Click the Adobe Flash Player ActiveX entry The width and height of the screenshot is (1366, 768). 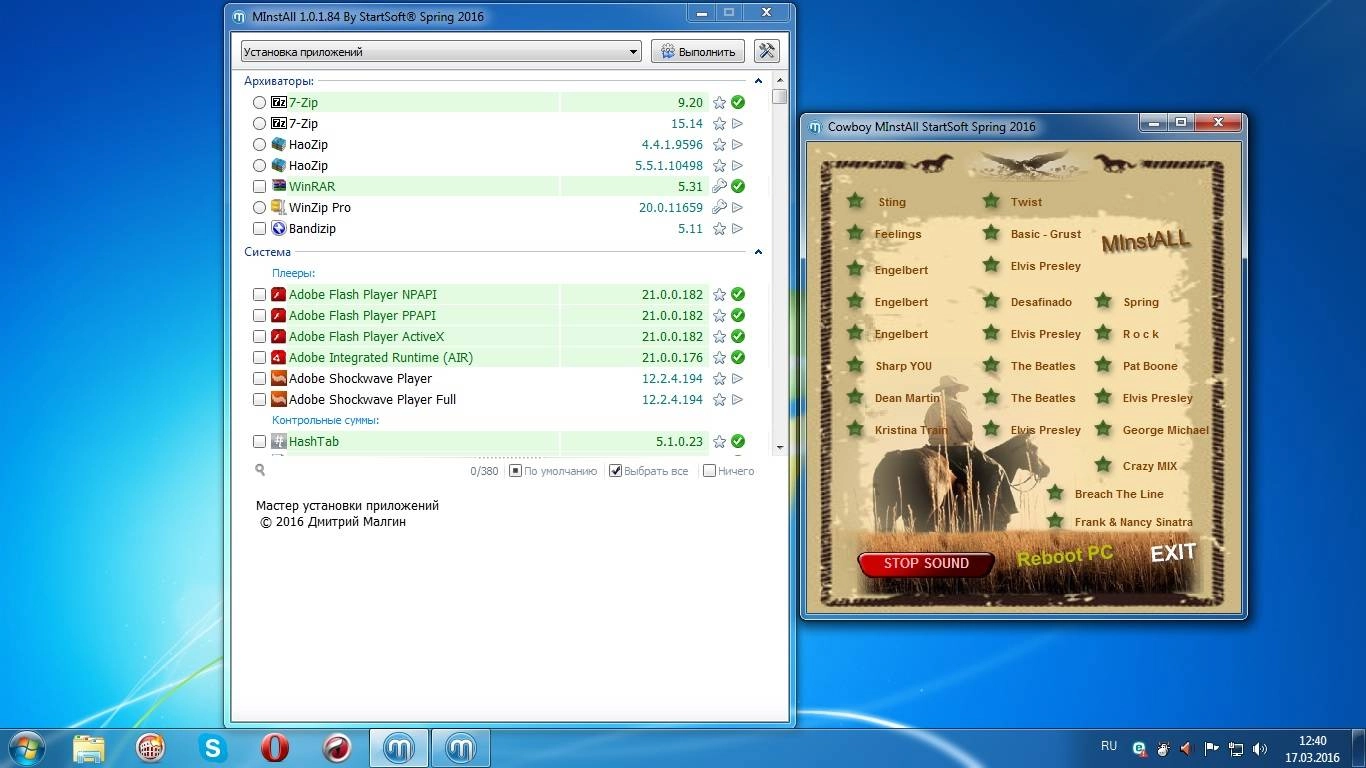coord(366,336)
